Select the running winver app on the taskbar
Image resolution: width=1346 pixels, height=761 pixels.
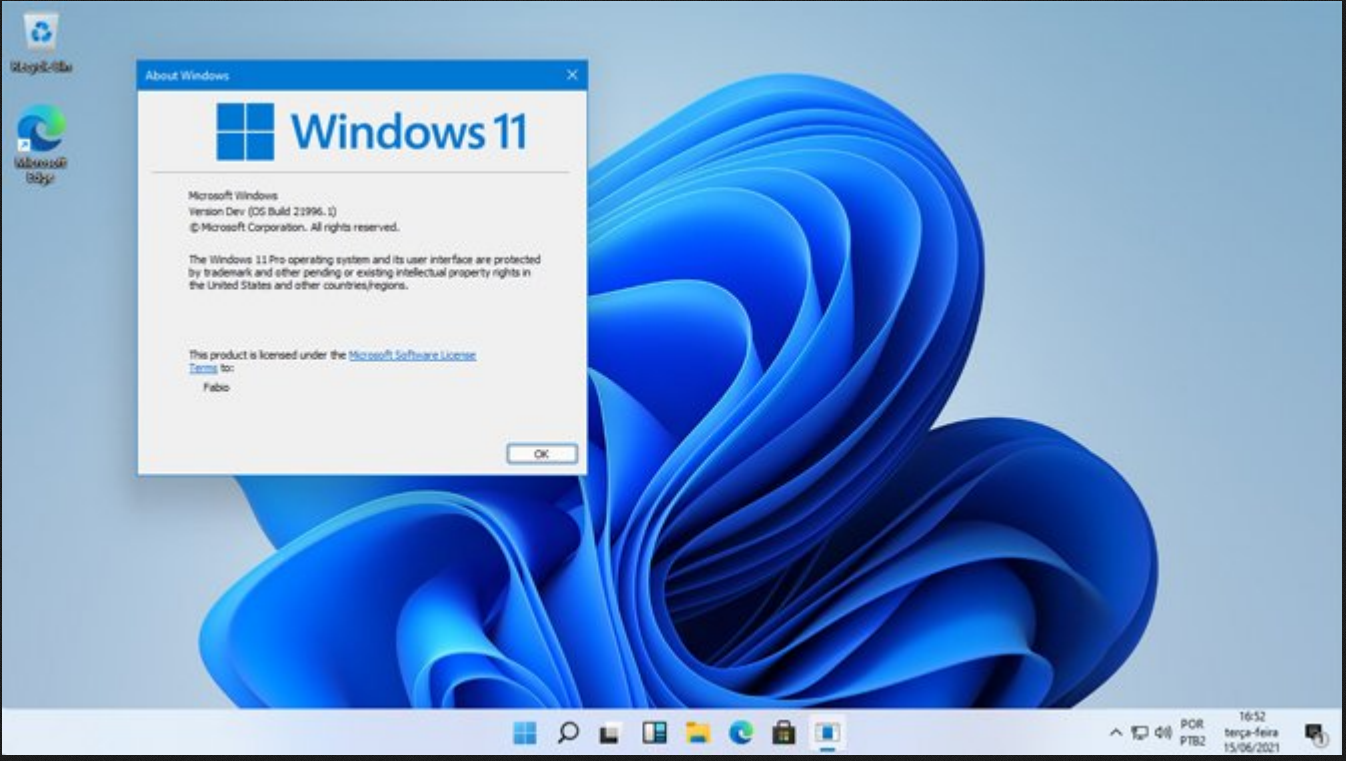[826, 734]
